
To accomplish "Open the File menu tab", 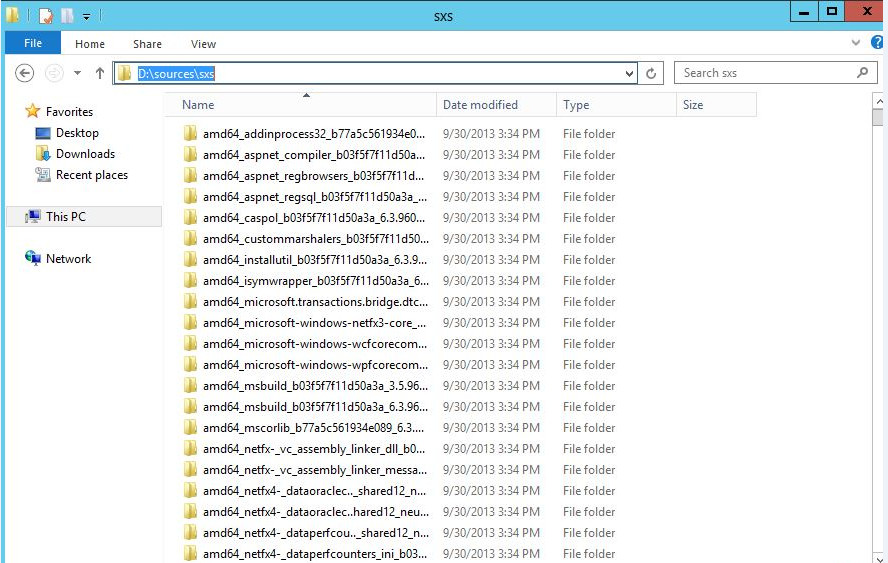I will point(33,43).
